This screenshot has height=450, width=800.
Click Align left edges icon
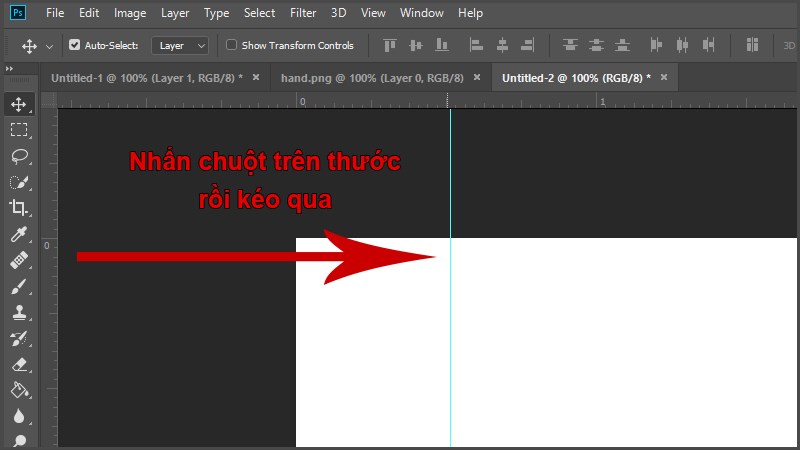(x=476, y=45)
